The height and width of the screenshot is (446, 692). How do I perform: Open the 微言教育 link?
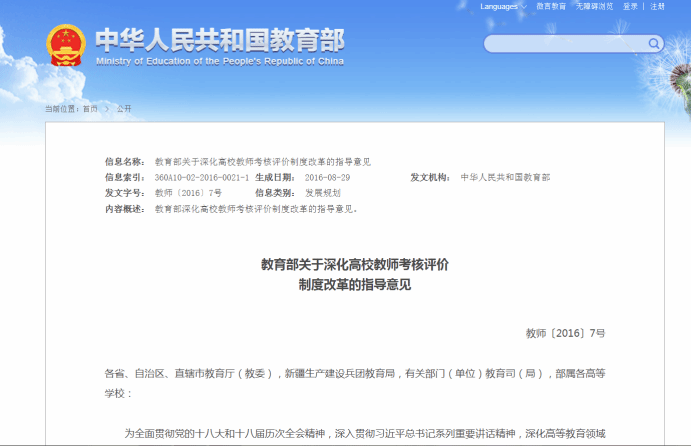click(551, 7)
